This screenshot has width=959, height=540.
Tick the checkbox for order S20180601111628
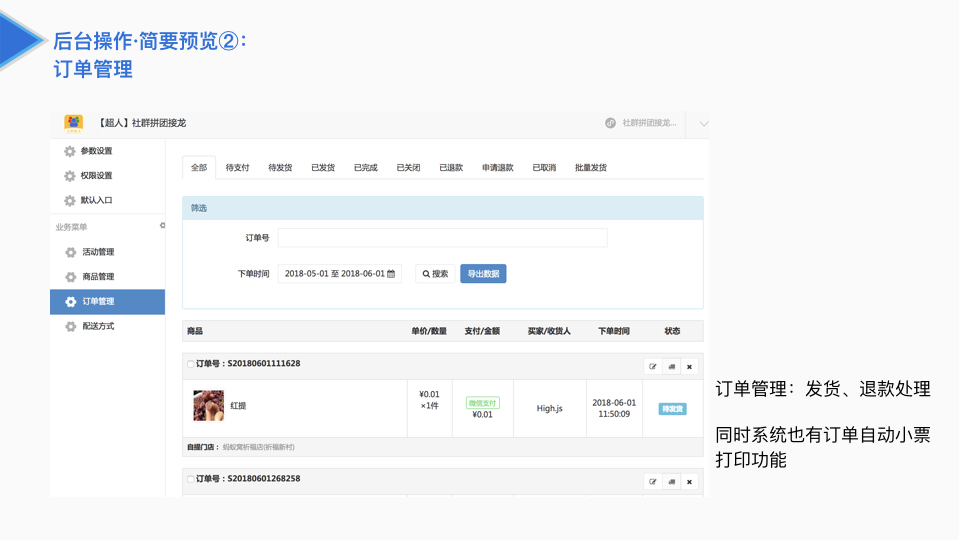[191, 364]
